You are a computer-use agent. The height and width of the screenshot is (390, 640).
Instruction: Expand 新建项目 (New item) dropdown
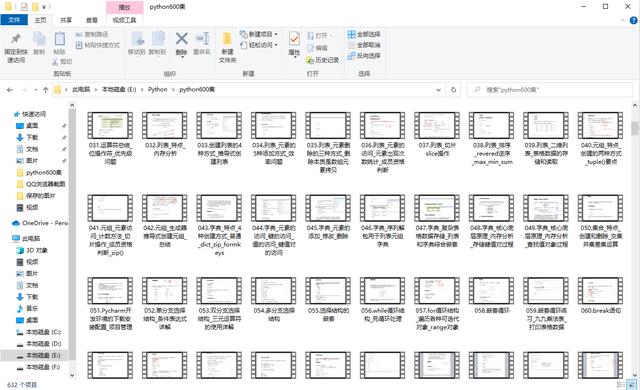coord(259,34)
